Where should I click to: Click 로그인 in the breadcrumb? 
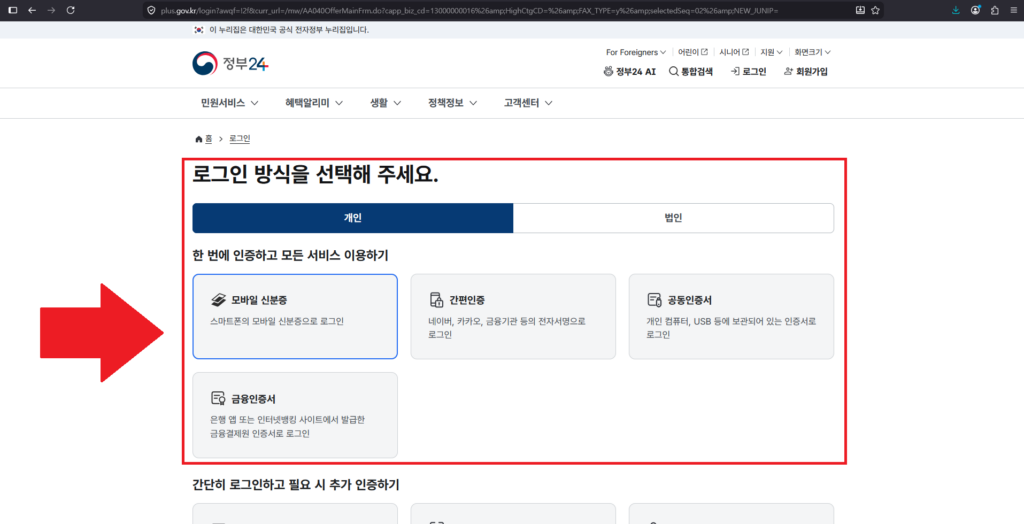pos(240,139)
